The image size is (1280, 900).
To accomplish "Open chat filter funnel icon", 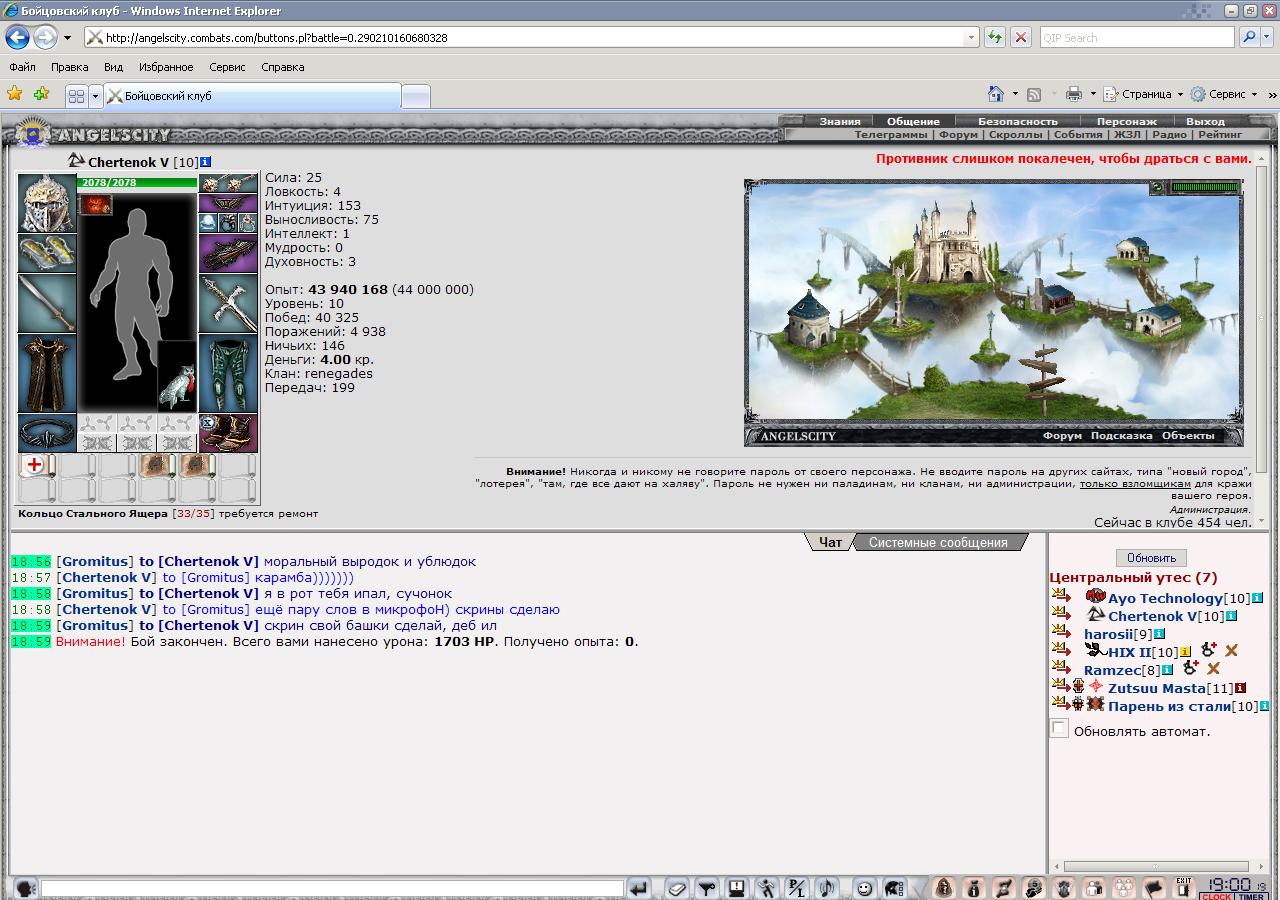I will [708, 888].
